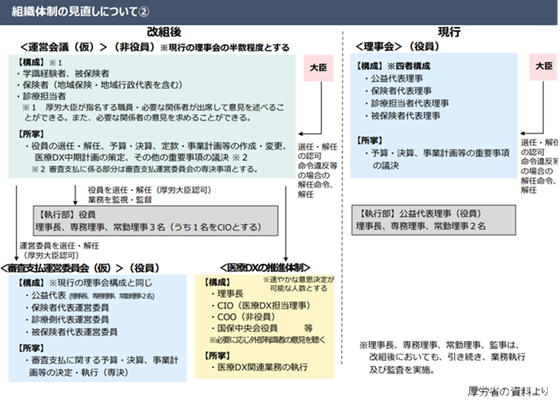
Task: Click the 診療担当者 bullet in green box
Action: (41, 96)
